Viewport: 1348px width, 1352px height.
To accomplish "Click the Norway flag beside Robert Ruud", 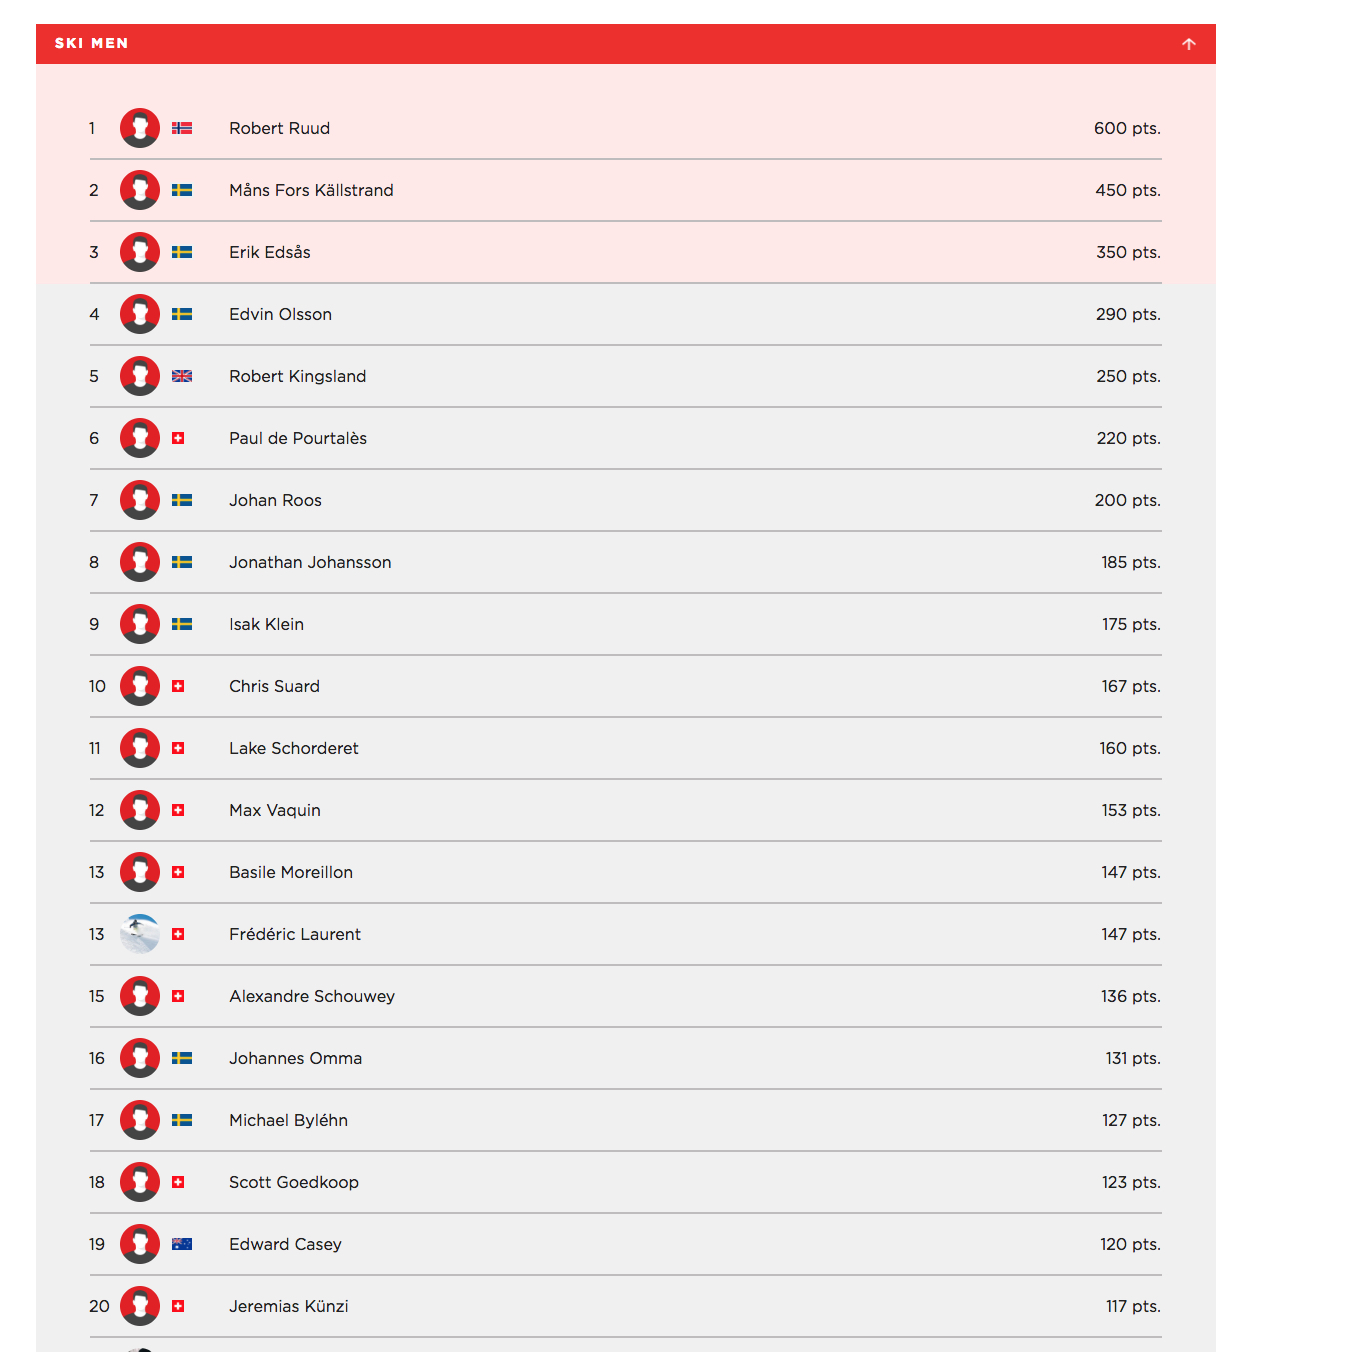I will click(x=182, y=128).
